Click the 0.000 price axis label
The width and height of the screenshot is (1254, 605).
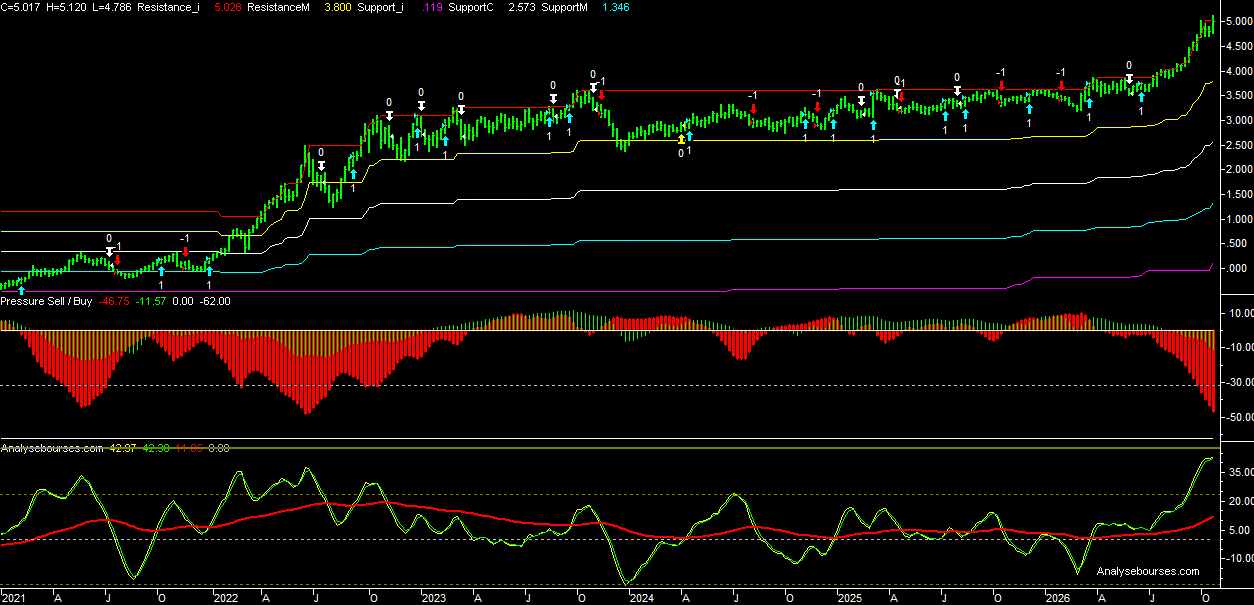[x=1236, y=268]
